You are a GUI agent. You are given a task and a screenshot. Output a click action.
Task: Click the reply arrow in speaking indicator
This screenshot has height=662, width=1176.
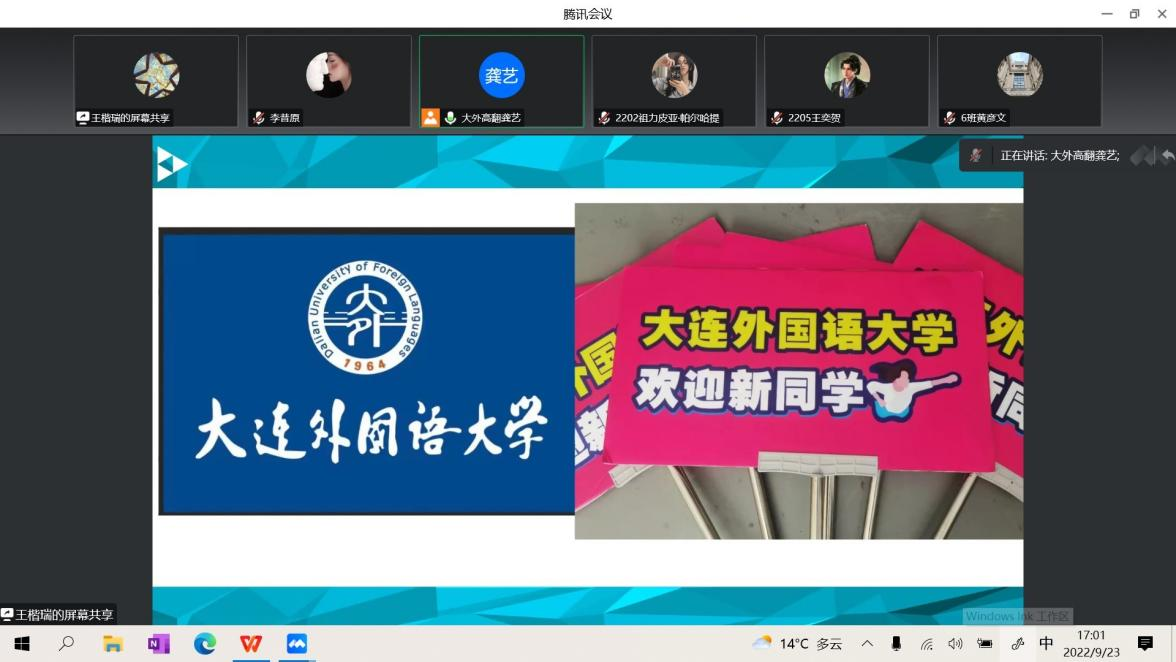[x=1167, y=156]
